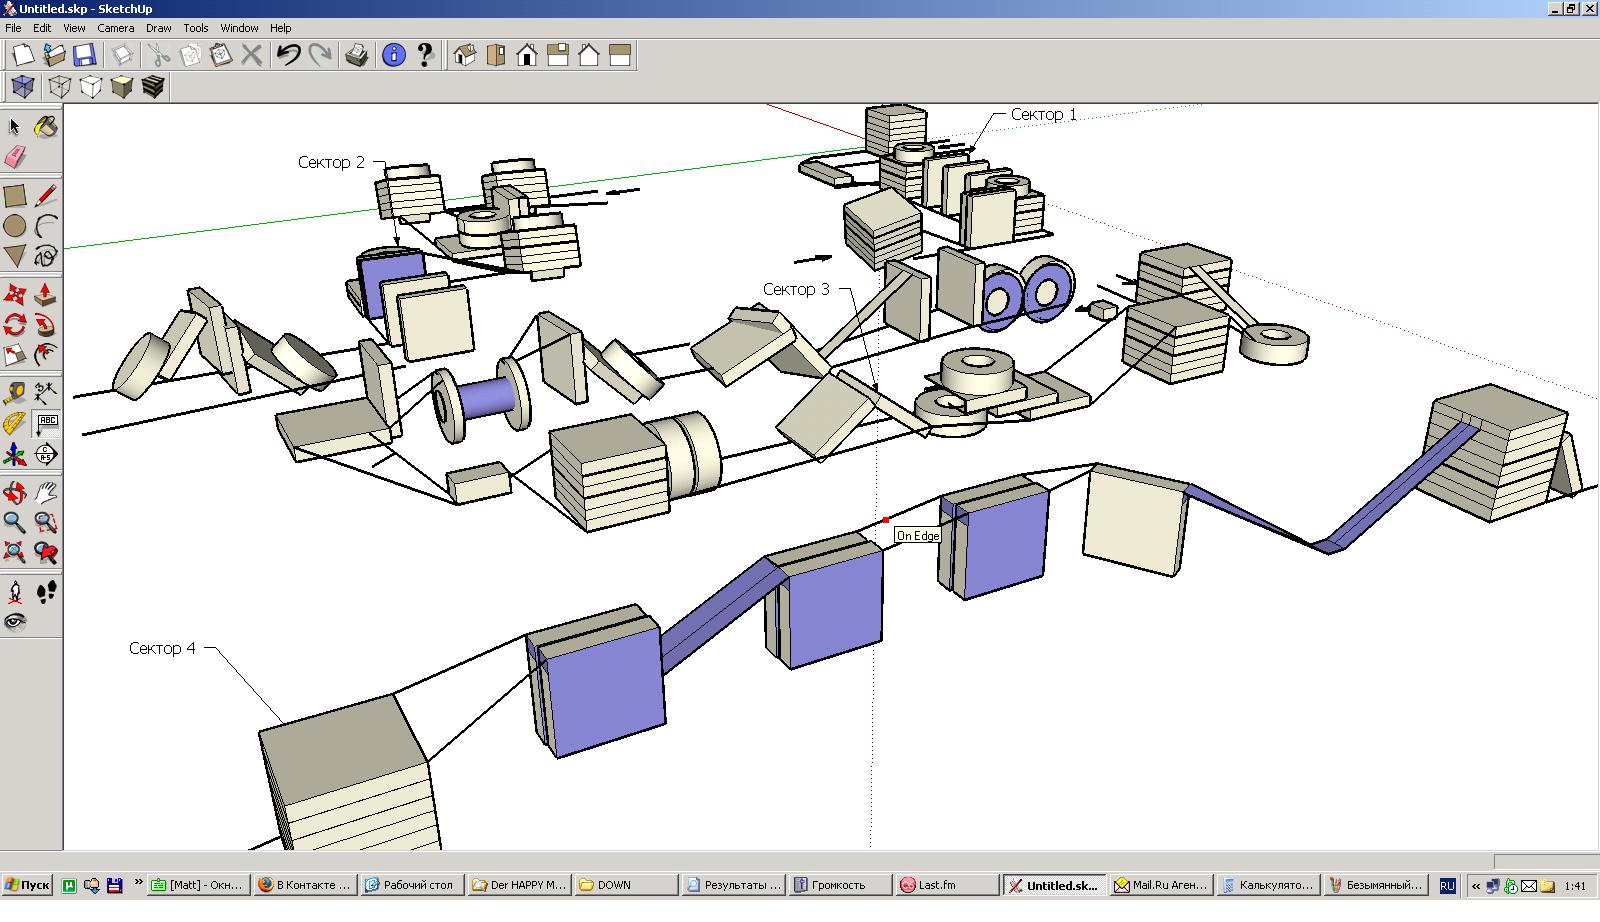The image size is (1600, 922).
Task: Open the Camera menu
Action: coord(116,28)
